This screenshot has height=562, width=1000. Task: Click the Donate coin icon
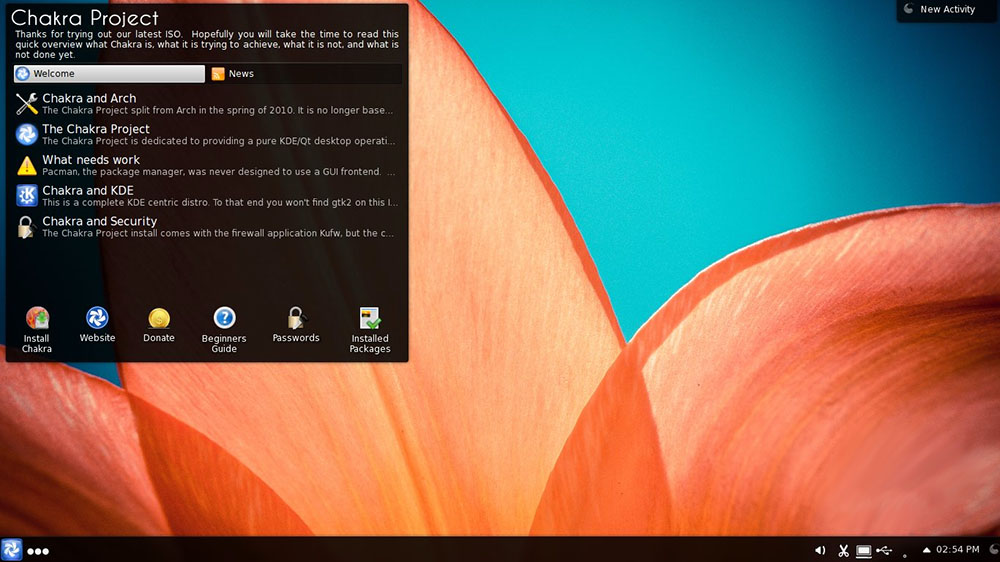[159, 325]
